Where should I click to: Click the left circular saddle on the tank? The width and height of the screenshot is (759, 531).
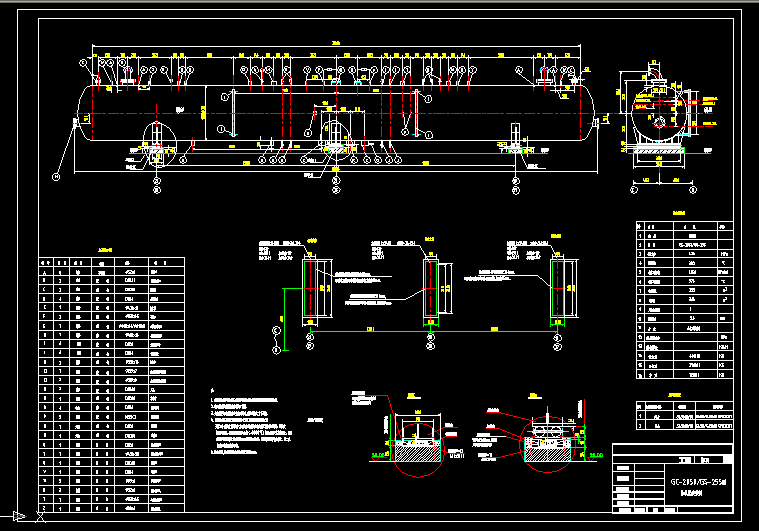(157, 137)
